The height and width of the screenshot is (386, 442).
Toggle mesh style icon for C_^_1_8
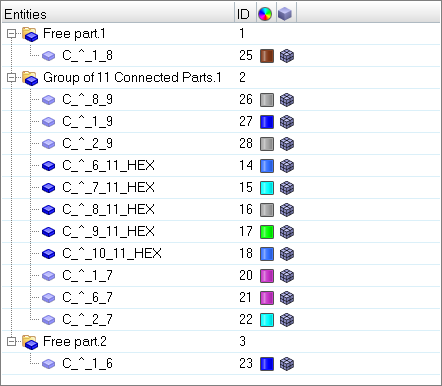(x=287, y=56)
